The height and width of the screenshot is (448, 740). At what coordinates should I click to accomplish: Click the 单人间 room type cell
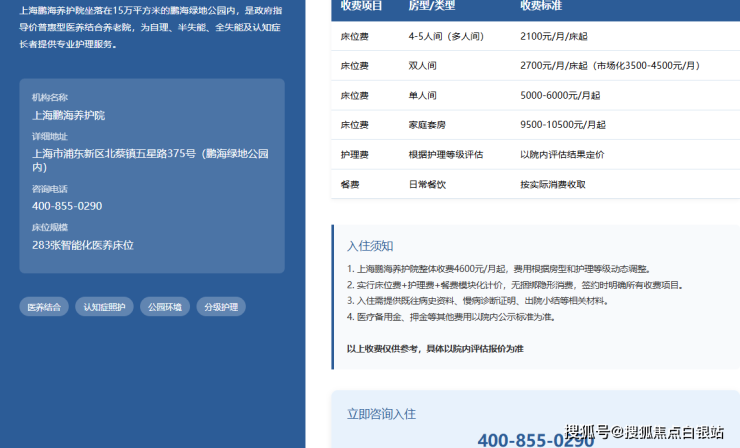pos(422,95)
